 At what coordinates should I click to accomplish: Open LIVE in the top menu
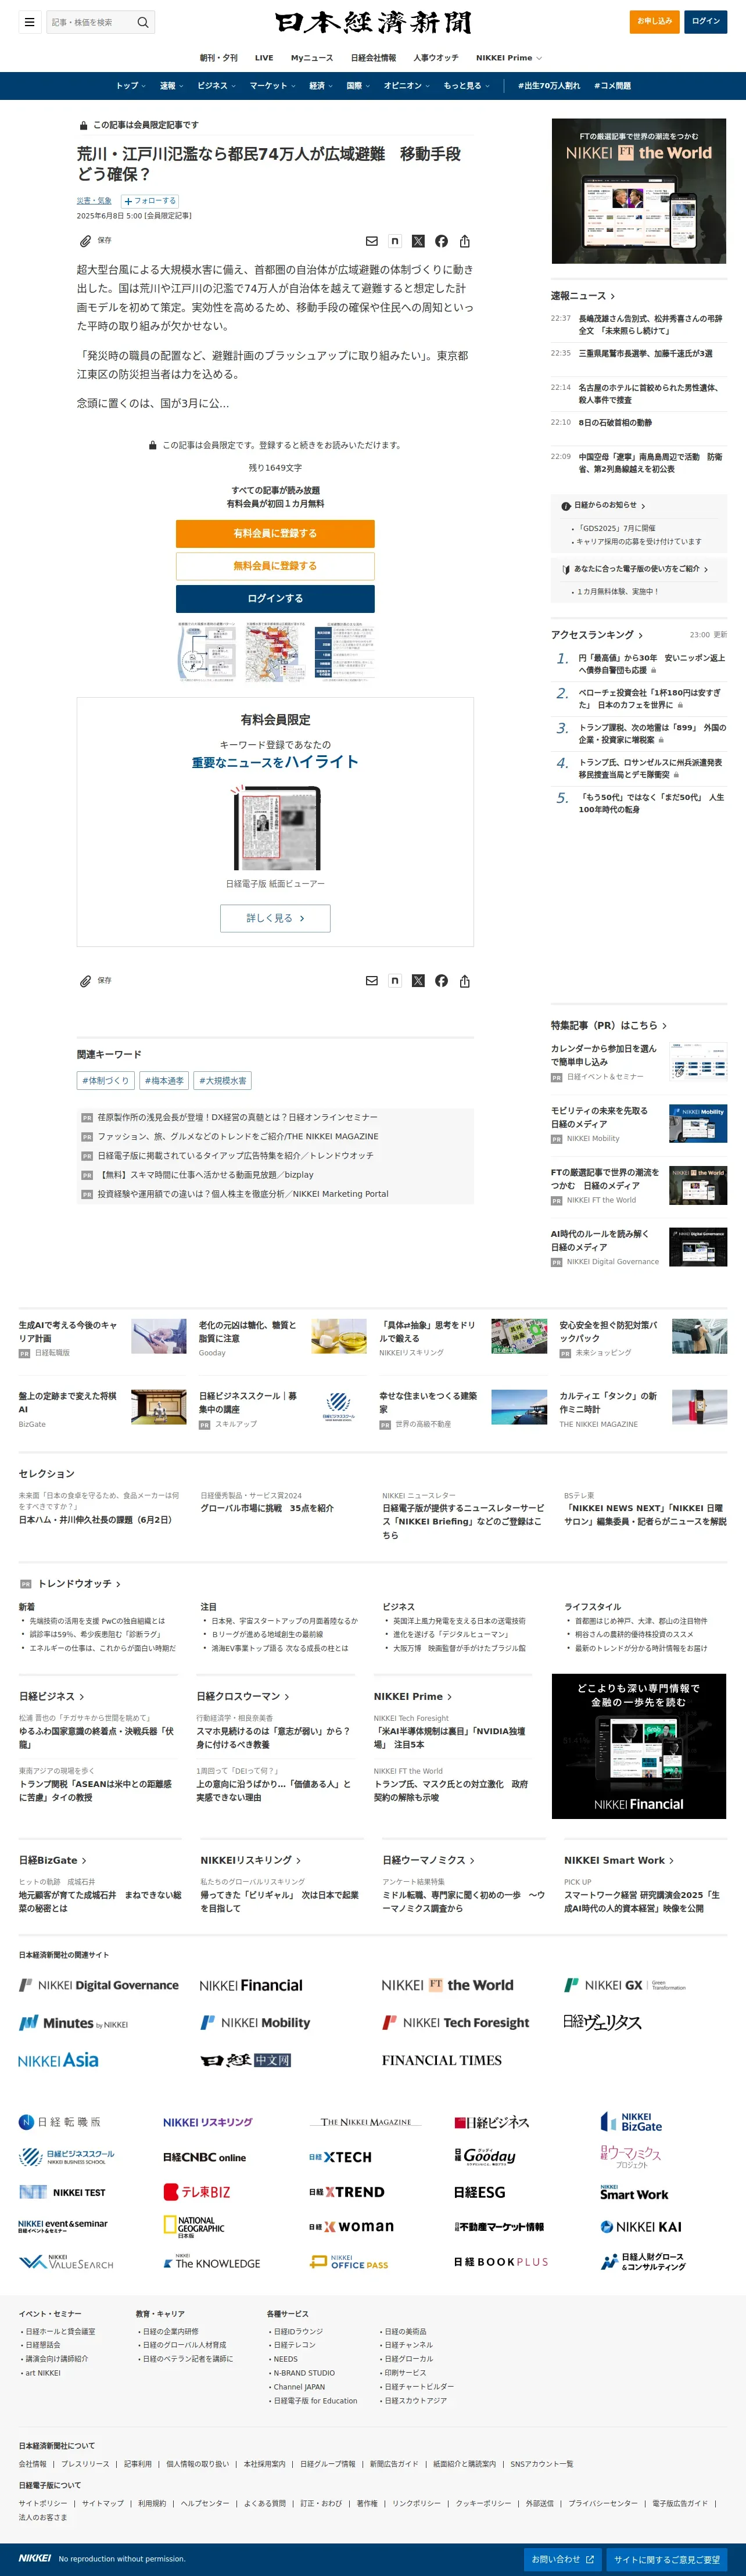264,58
